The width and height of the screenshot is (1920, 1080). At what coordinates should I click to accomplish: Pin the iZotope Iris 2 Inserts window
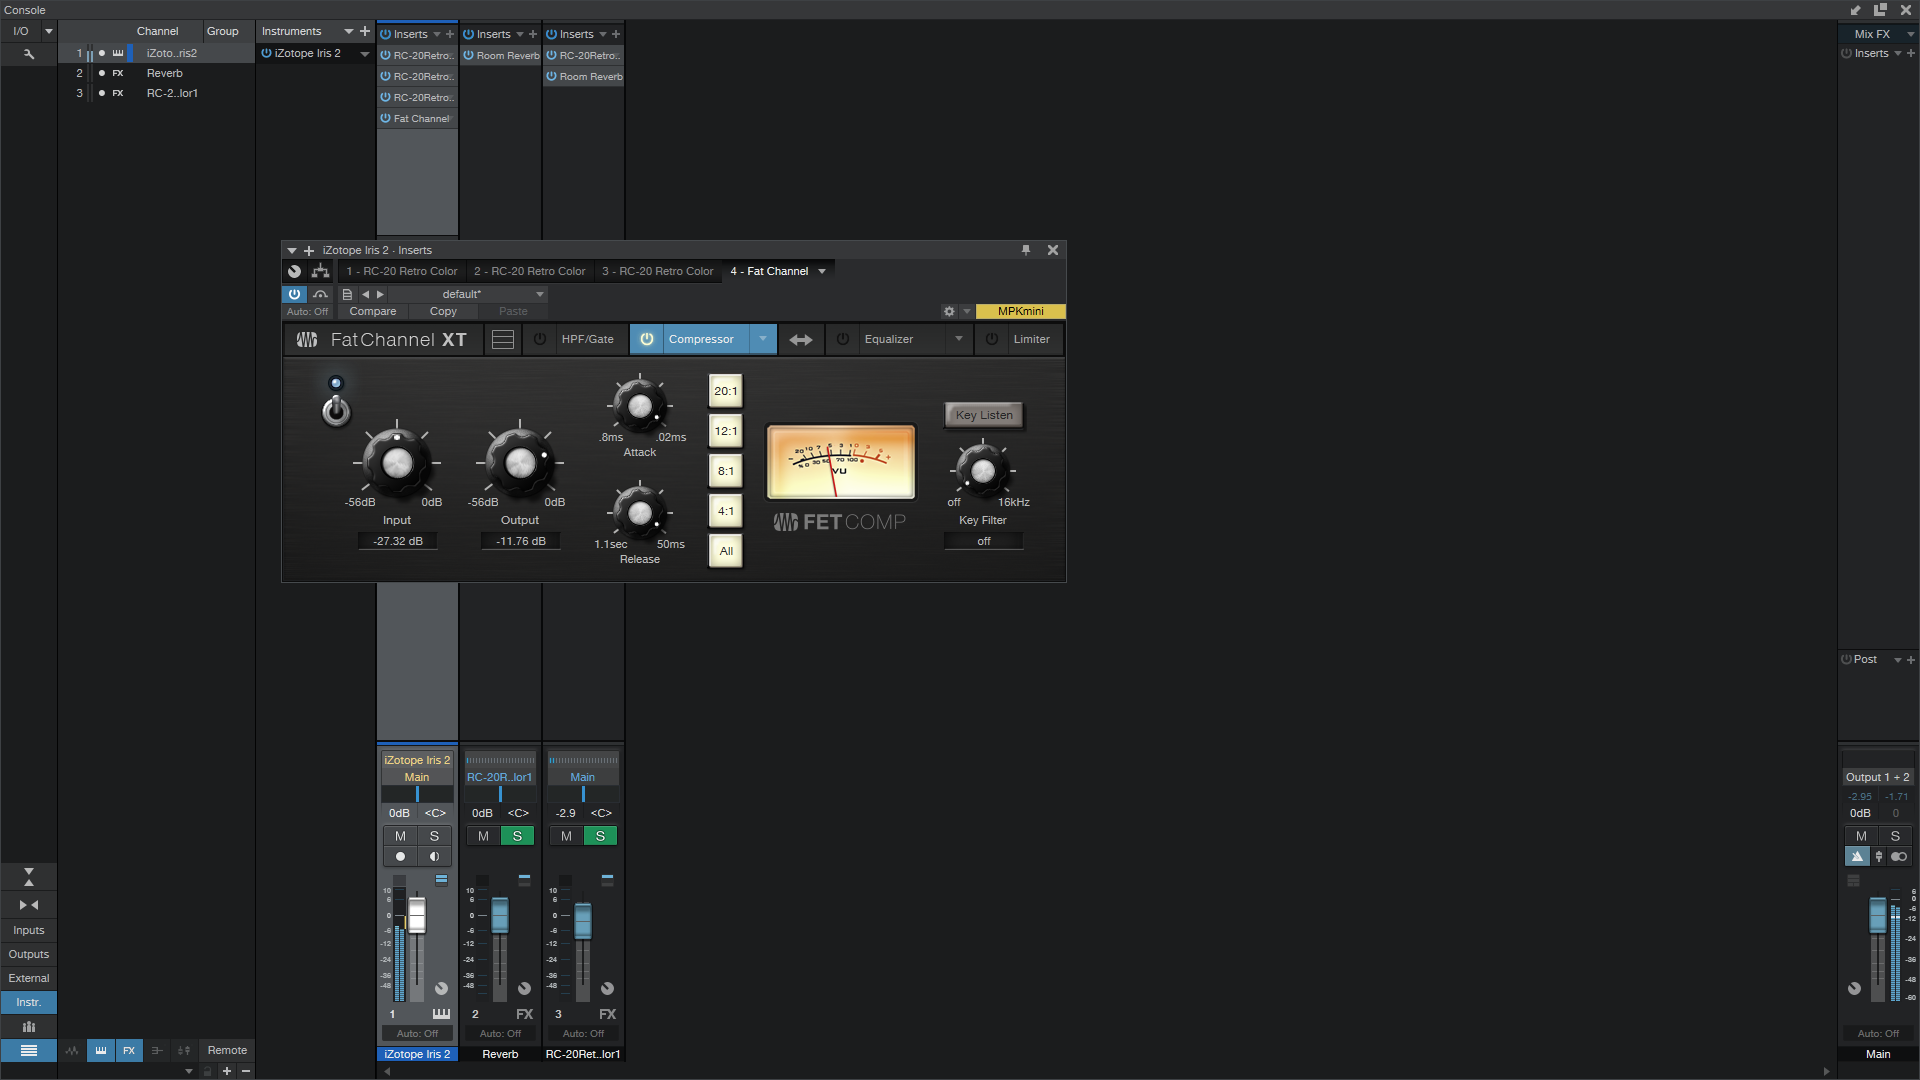[1026, 250]
